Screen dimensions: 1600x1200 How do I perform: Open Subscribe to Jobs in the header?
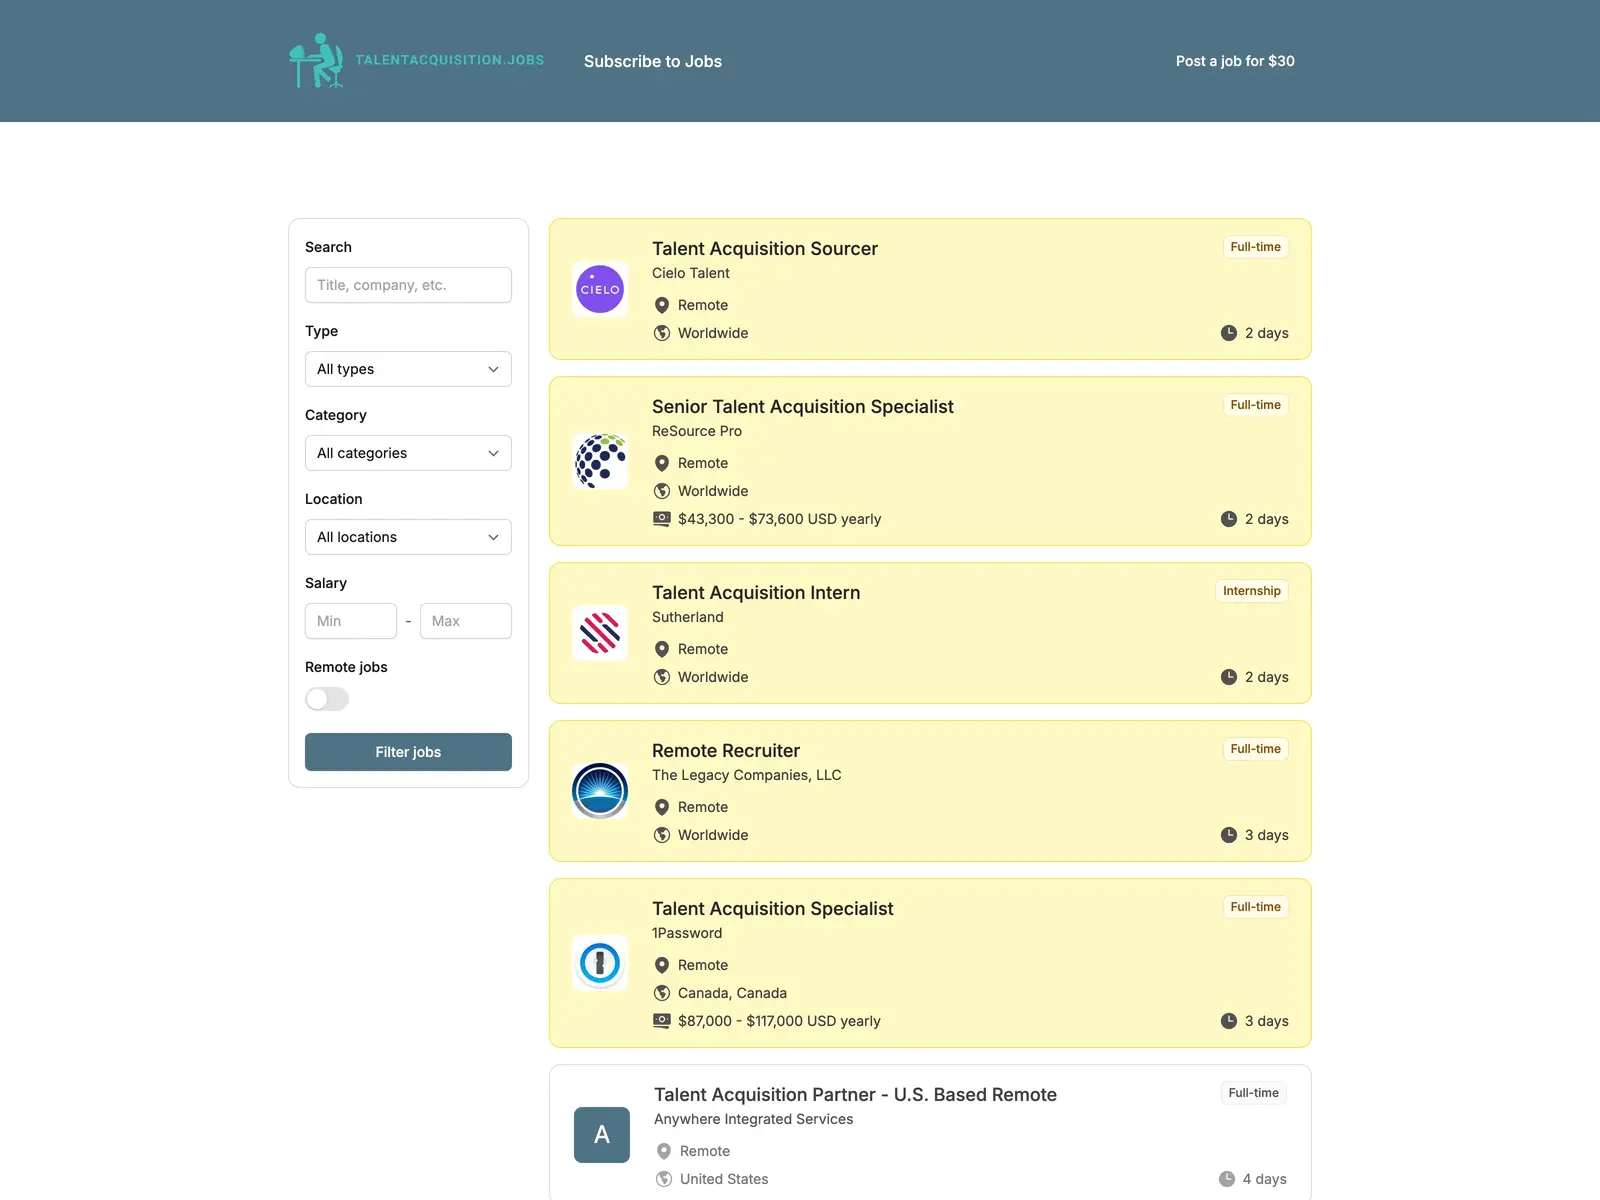click(653, 61)
